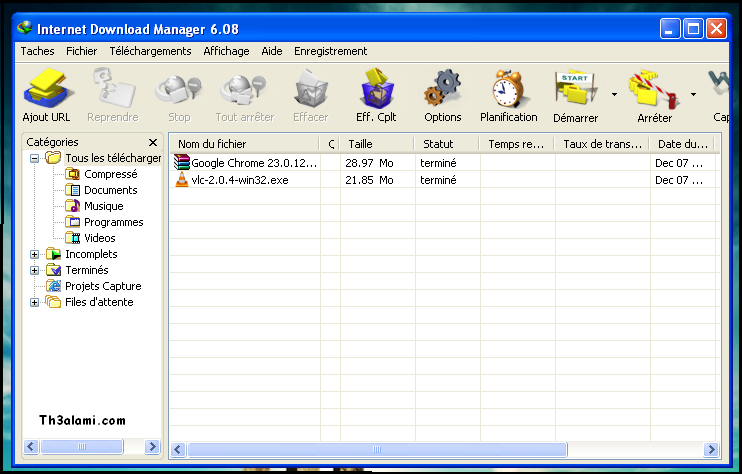Click terminé status of the vlc row
The height and width of the screenshot is (474, 742).
pyautogui.click(x=438, y=180)
